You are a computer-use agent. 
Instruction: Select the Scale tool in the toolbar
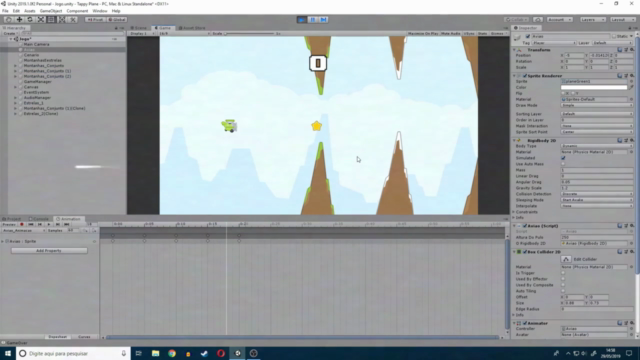[40, 20]
